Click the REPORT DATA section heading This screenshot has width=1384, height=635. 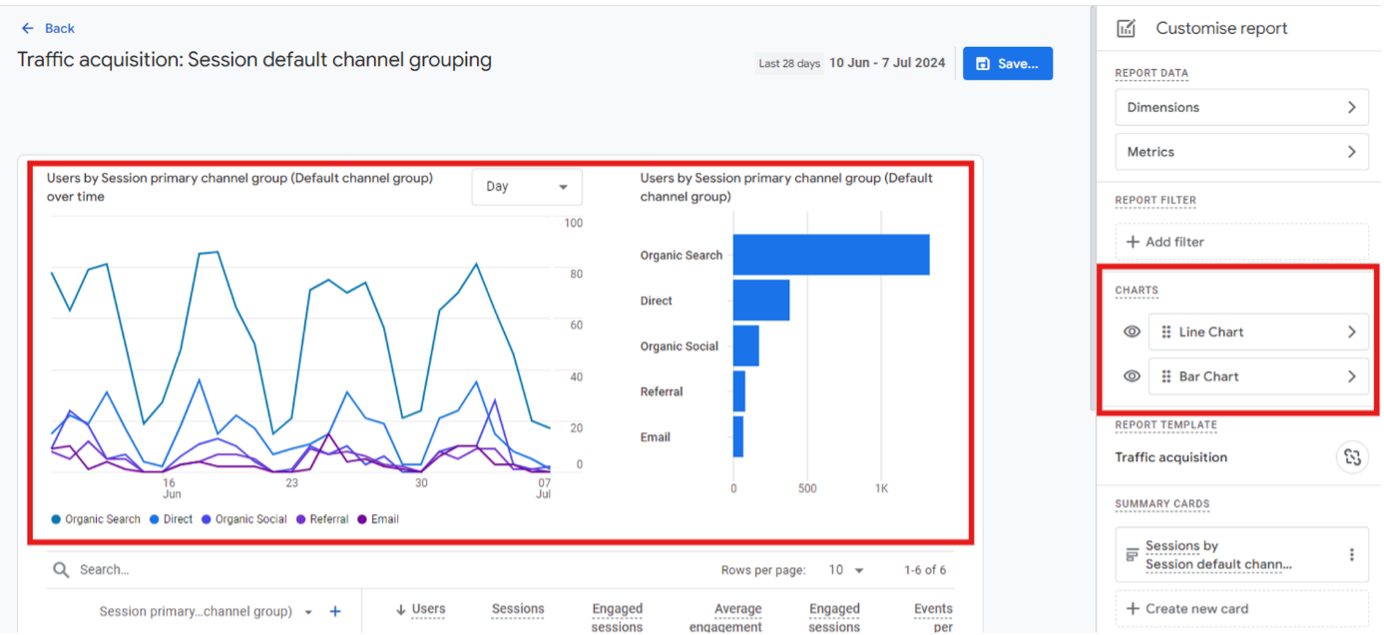(1152, 73)
